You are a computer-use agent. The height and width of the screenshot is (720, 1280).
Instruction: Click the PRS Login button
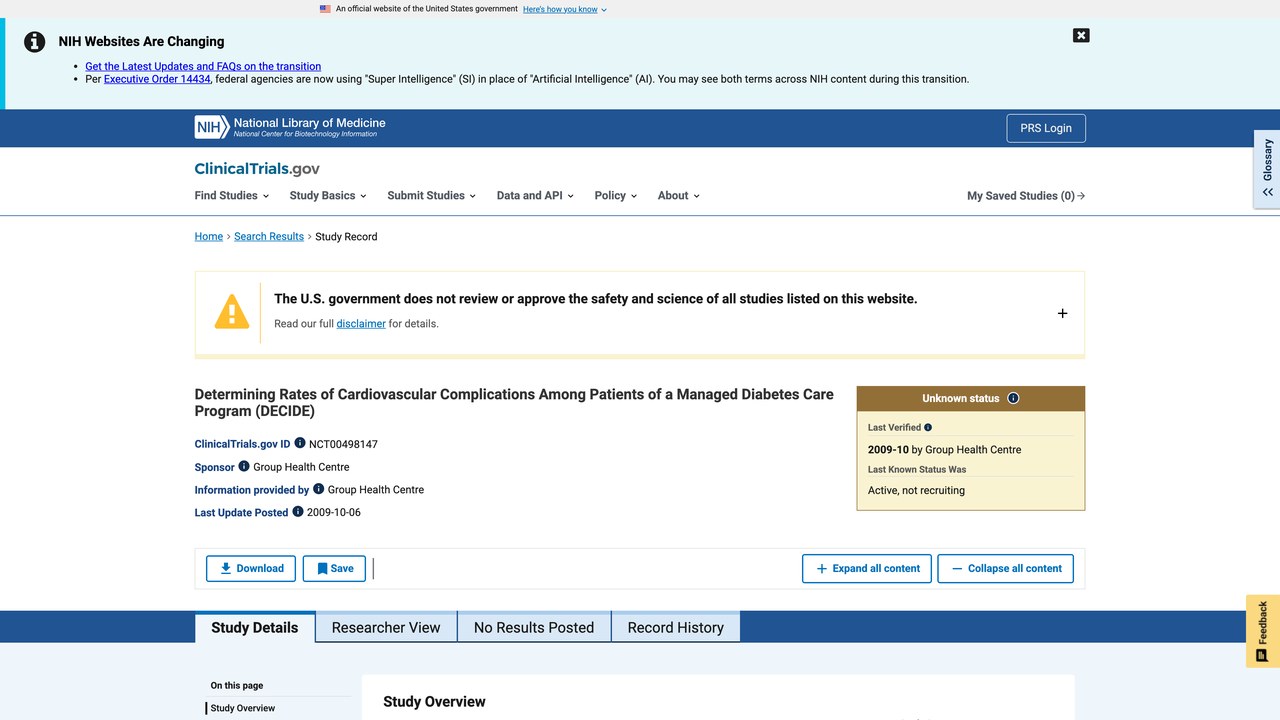click(x=1046, y=128)
